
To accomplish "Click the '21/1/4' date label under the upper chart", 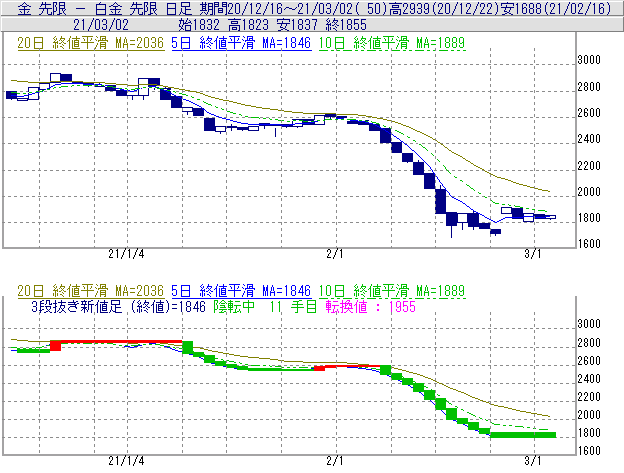I will click(x=126, y=254).
